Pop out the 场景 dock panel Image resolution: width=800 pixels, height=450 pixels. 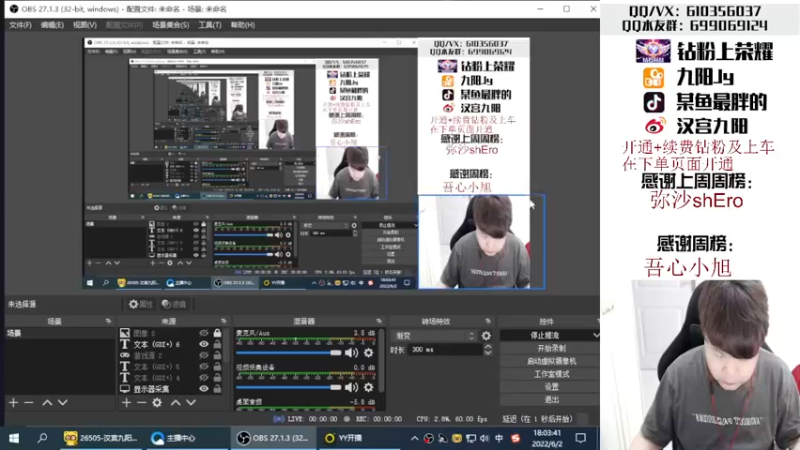click(108, 321)
